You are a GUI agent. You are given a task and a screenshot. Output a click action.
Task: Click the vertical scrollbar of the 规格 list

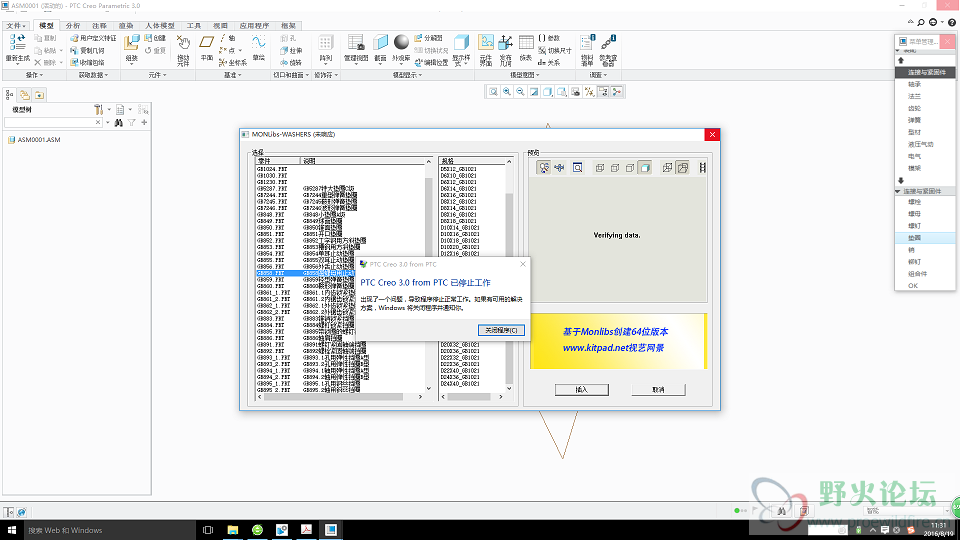click(x=509, y=275)
